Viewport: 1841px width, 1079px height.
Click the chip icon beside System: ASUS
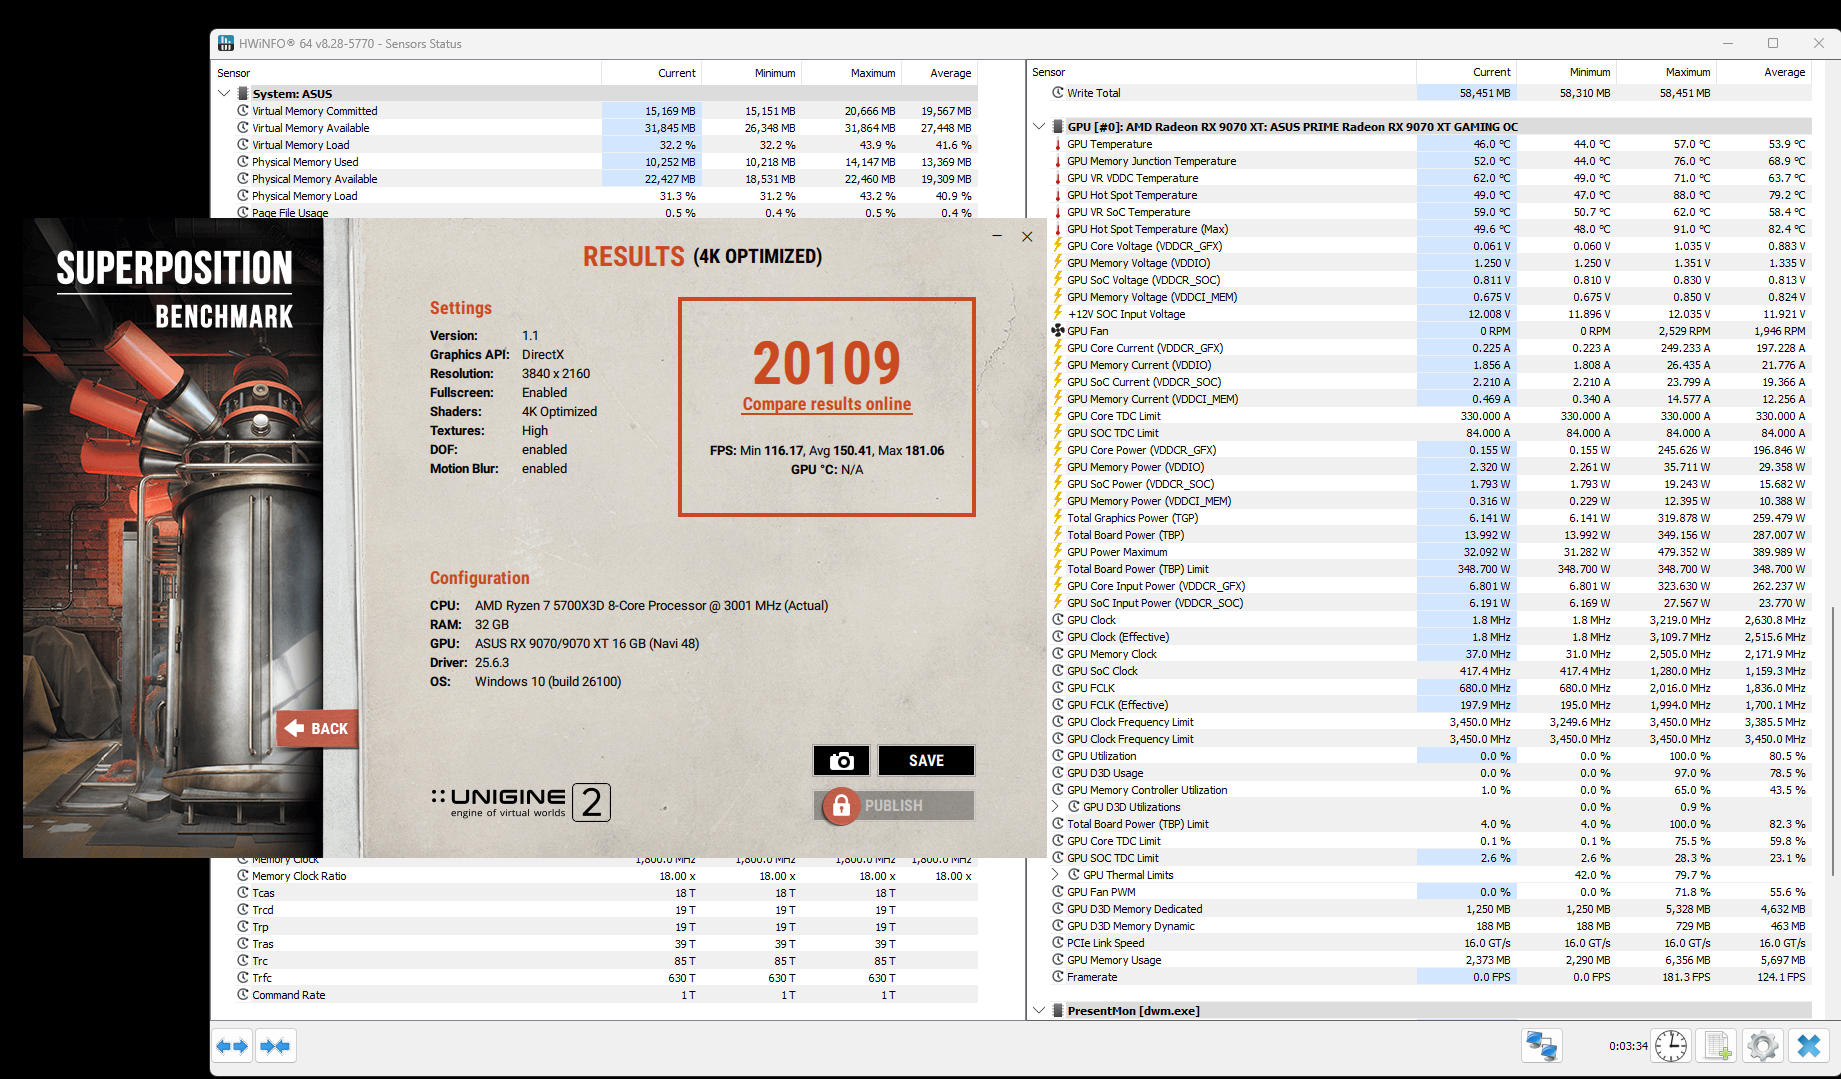243,94
